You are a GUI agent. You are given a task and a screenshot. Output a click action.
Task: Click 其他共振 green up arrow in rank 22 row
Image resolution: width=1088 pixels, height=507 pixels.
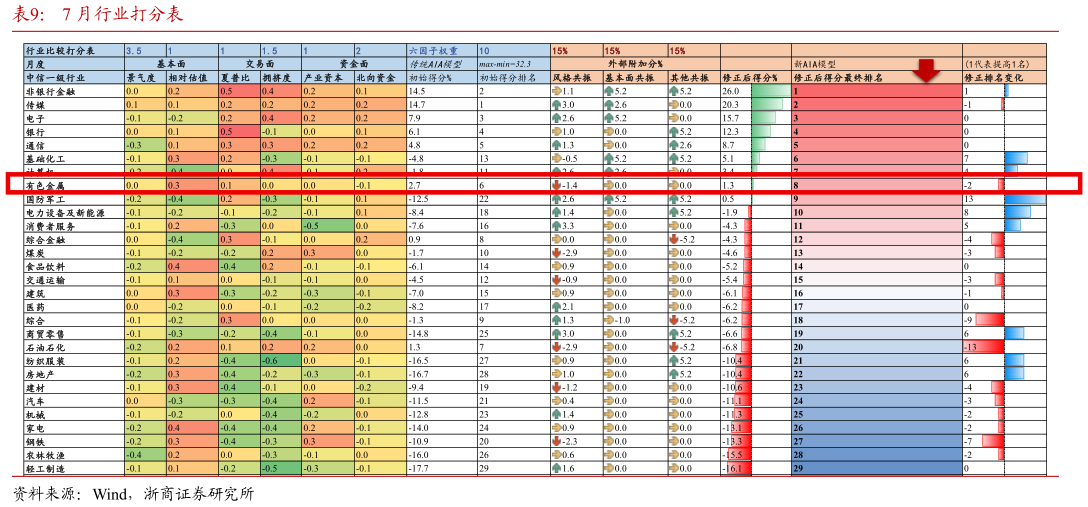(x=673, y=374)
